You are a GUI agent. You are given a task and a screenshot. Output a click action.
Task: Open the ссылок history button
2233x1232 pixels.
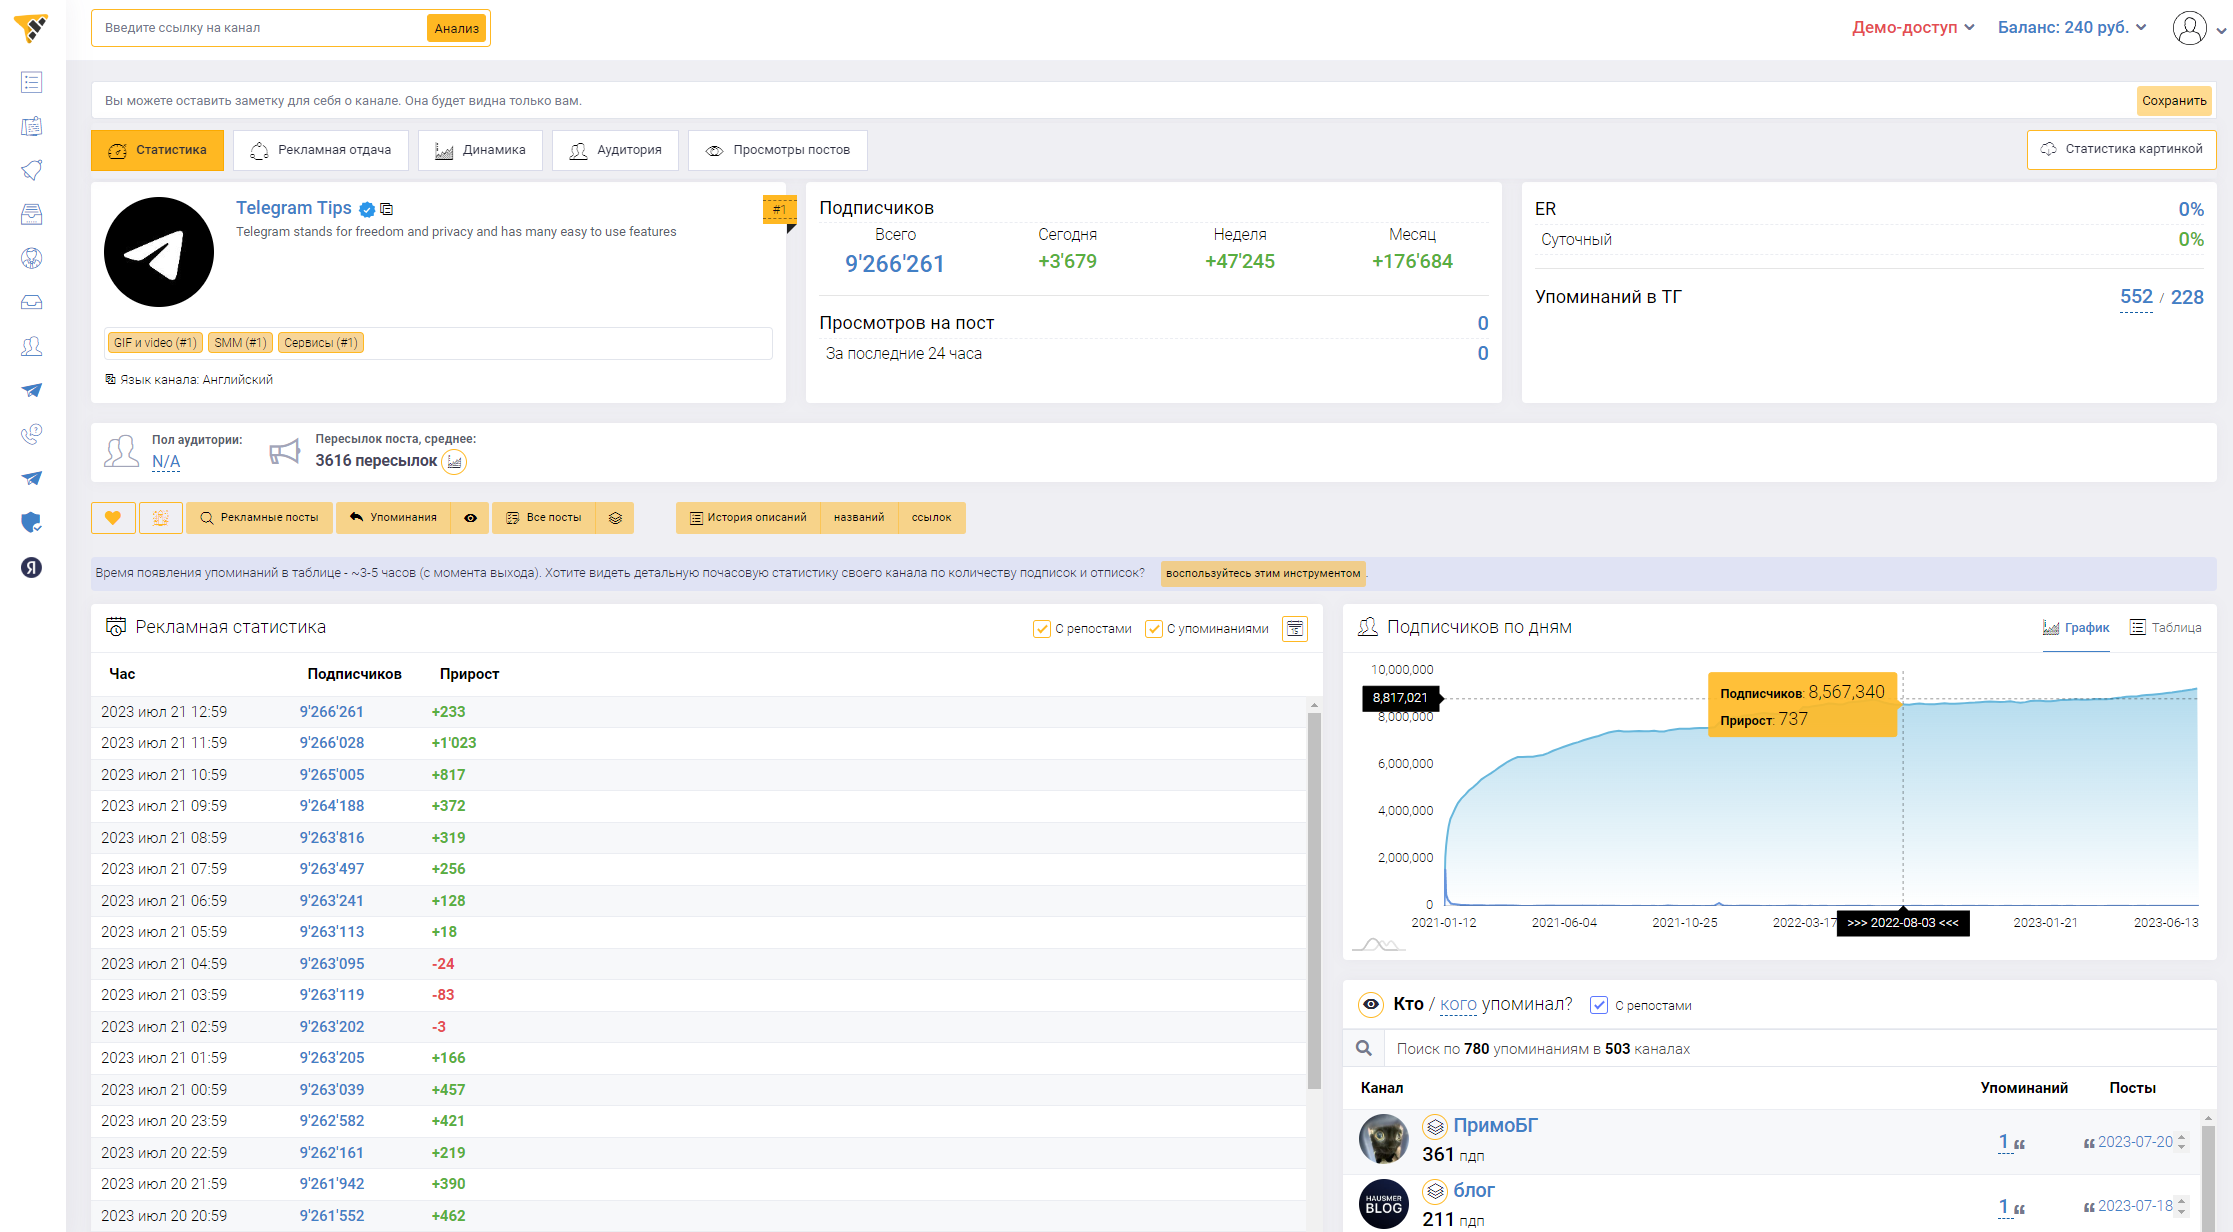(932, 517)
